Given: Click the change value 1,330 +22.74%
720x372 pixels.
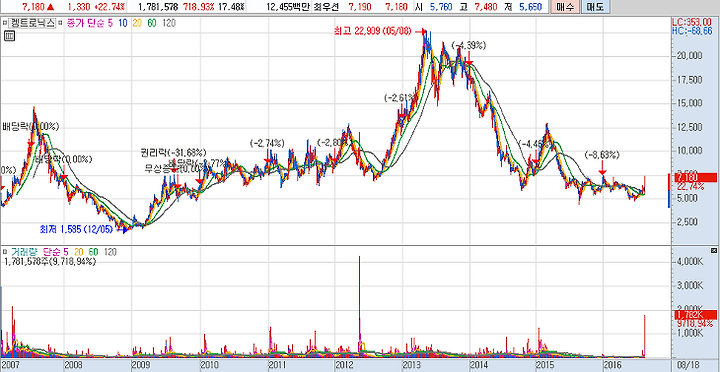Looking at the screenshot, I should 96,6.
